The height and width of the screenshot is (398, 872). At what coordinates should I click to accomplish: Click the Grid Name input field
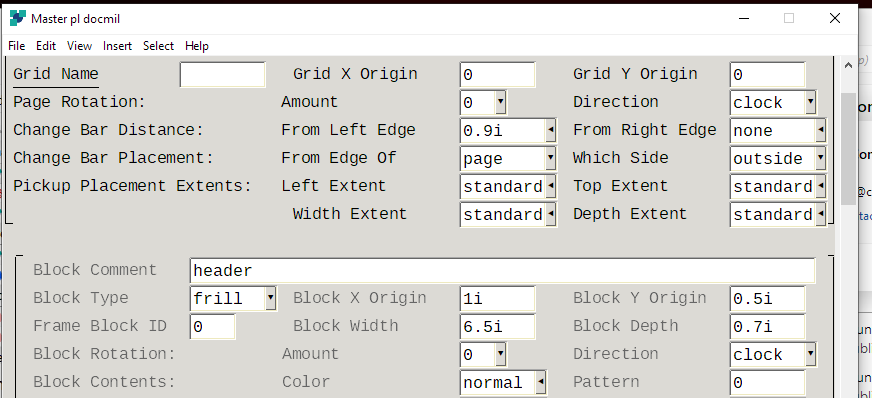222,74
